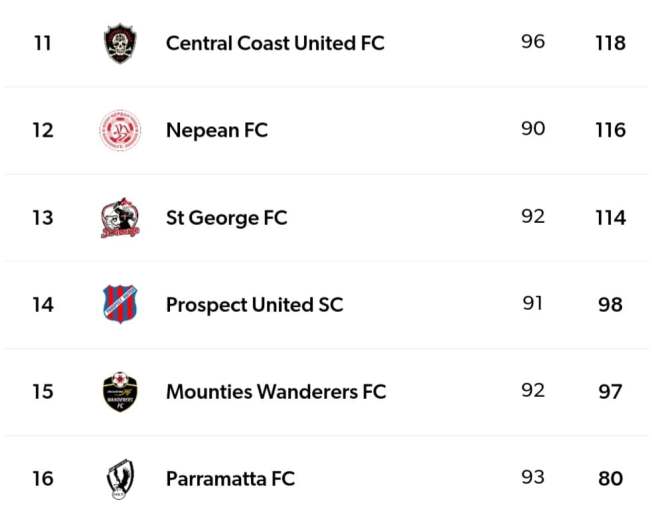Click the Central Coast United FC skull crest
The width and height of the screenshot is (652, 521).
(120, 43)
